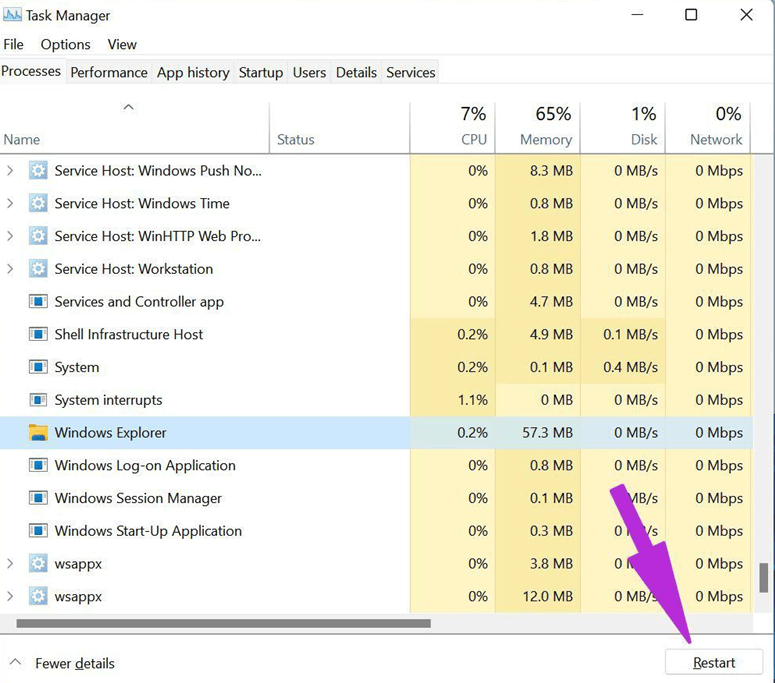Switch to the Processes tab

[31, 71]
